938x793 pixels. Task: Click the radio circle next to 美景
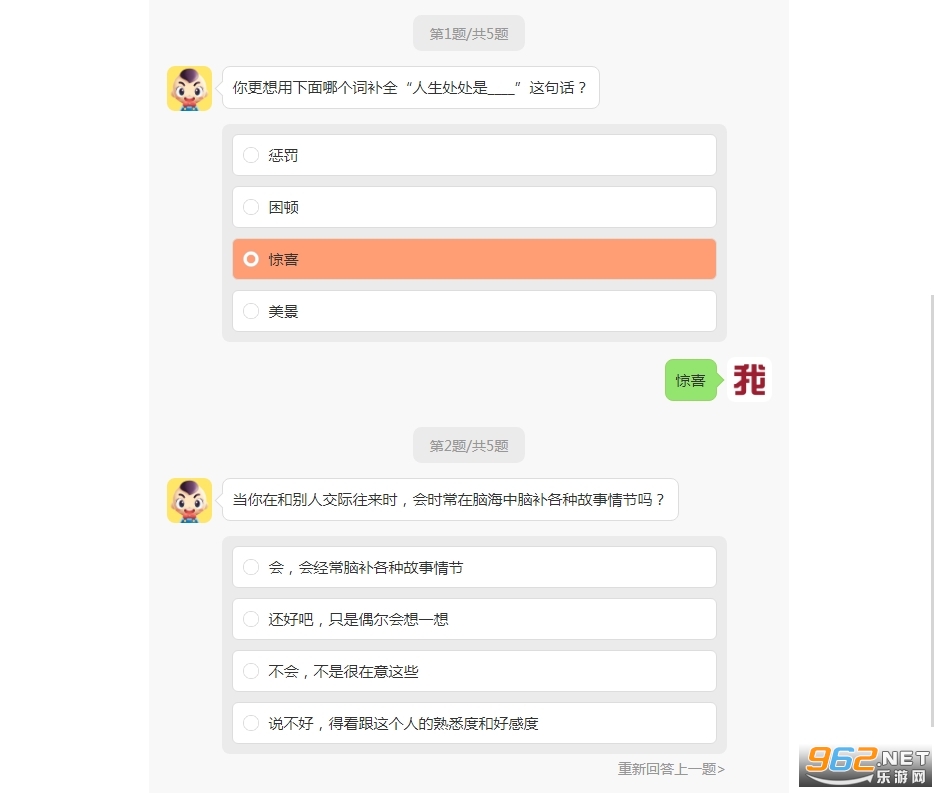251,311
